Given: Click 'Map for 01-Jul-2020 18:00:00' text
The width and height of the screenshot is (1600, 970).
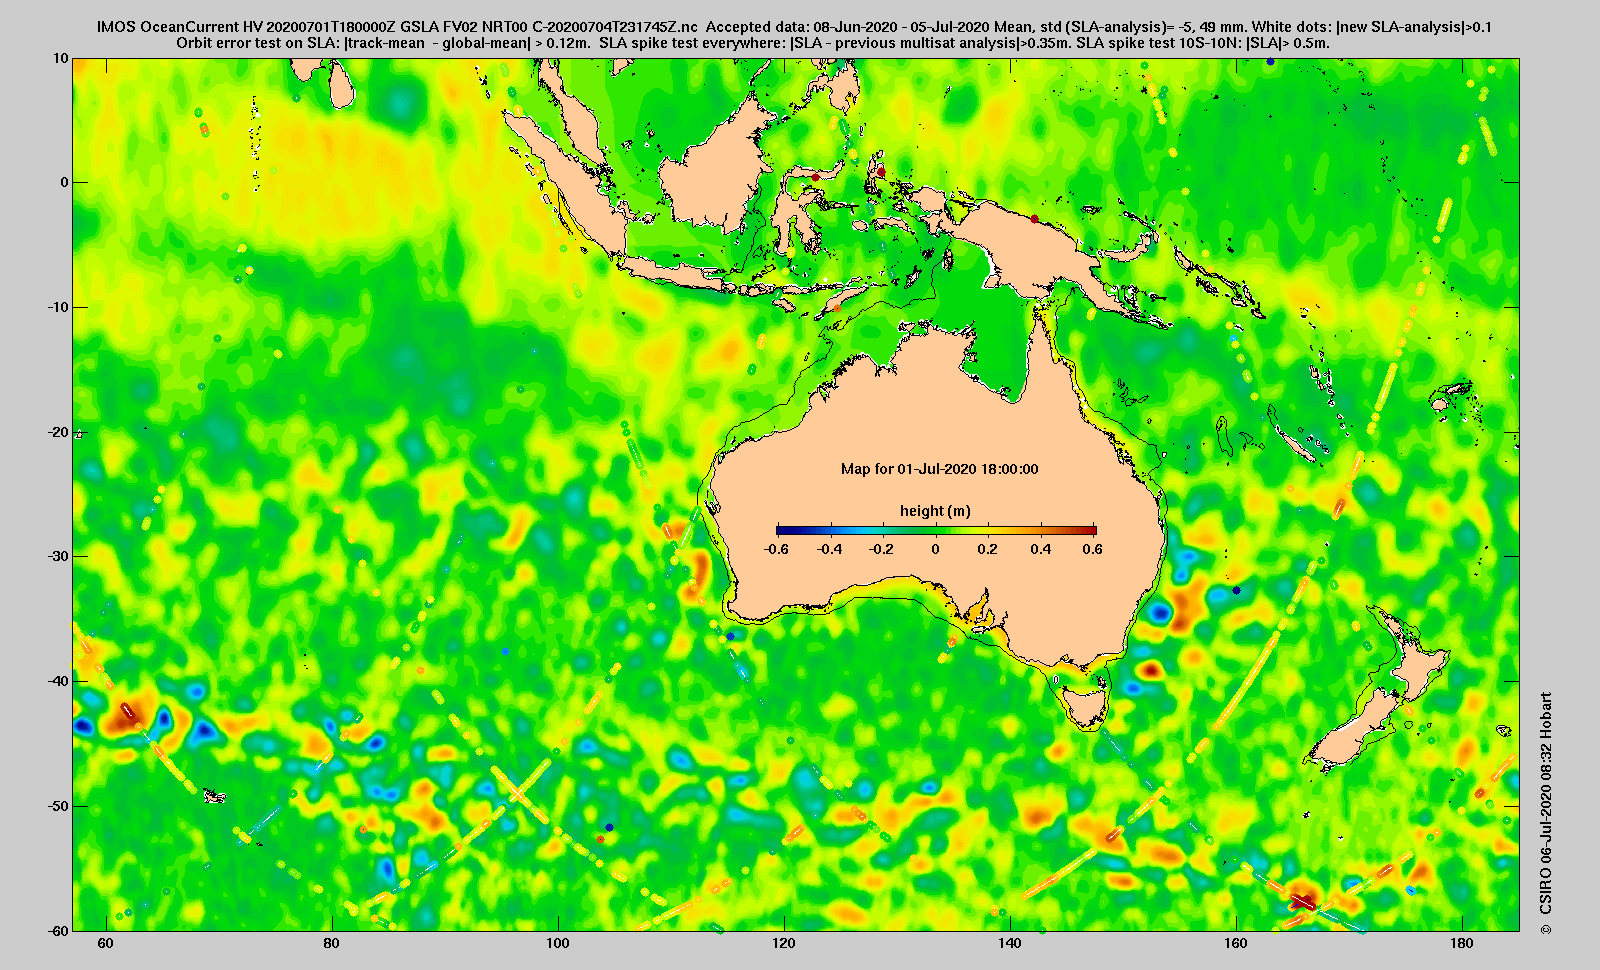Looking at the screenshot, I should click(939, 469).
